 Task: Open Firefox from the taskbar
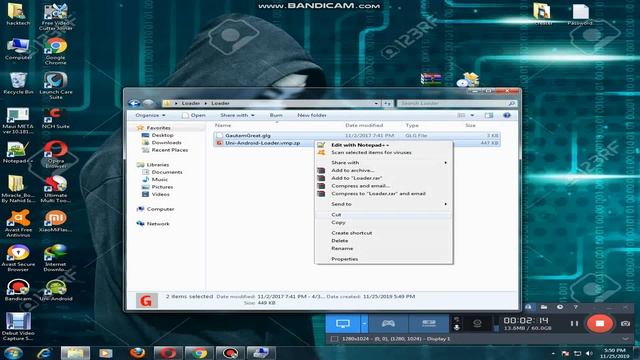point(138,353)
